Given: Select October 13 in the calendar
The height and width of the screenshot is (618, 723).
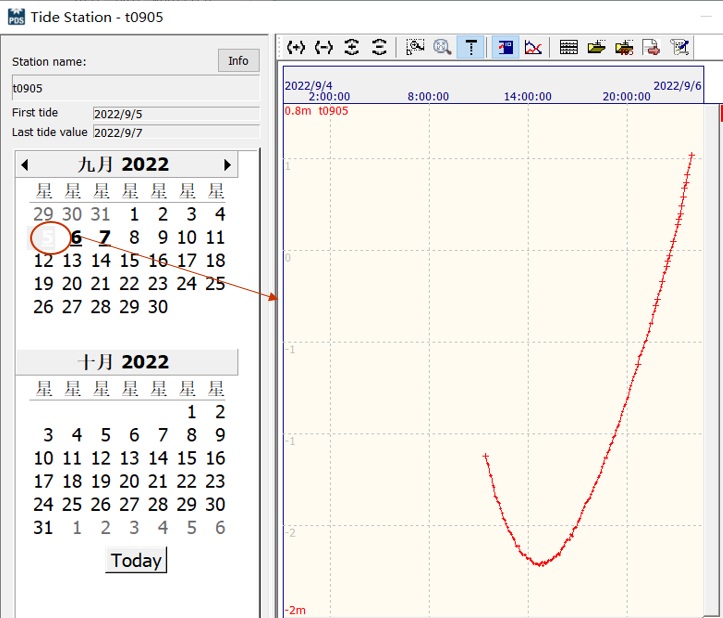Looking at the screenshot, I should pyautogui.click(x=129, y=458).
